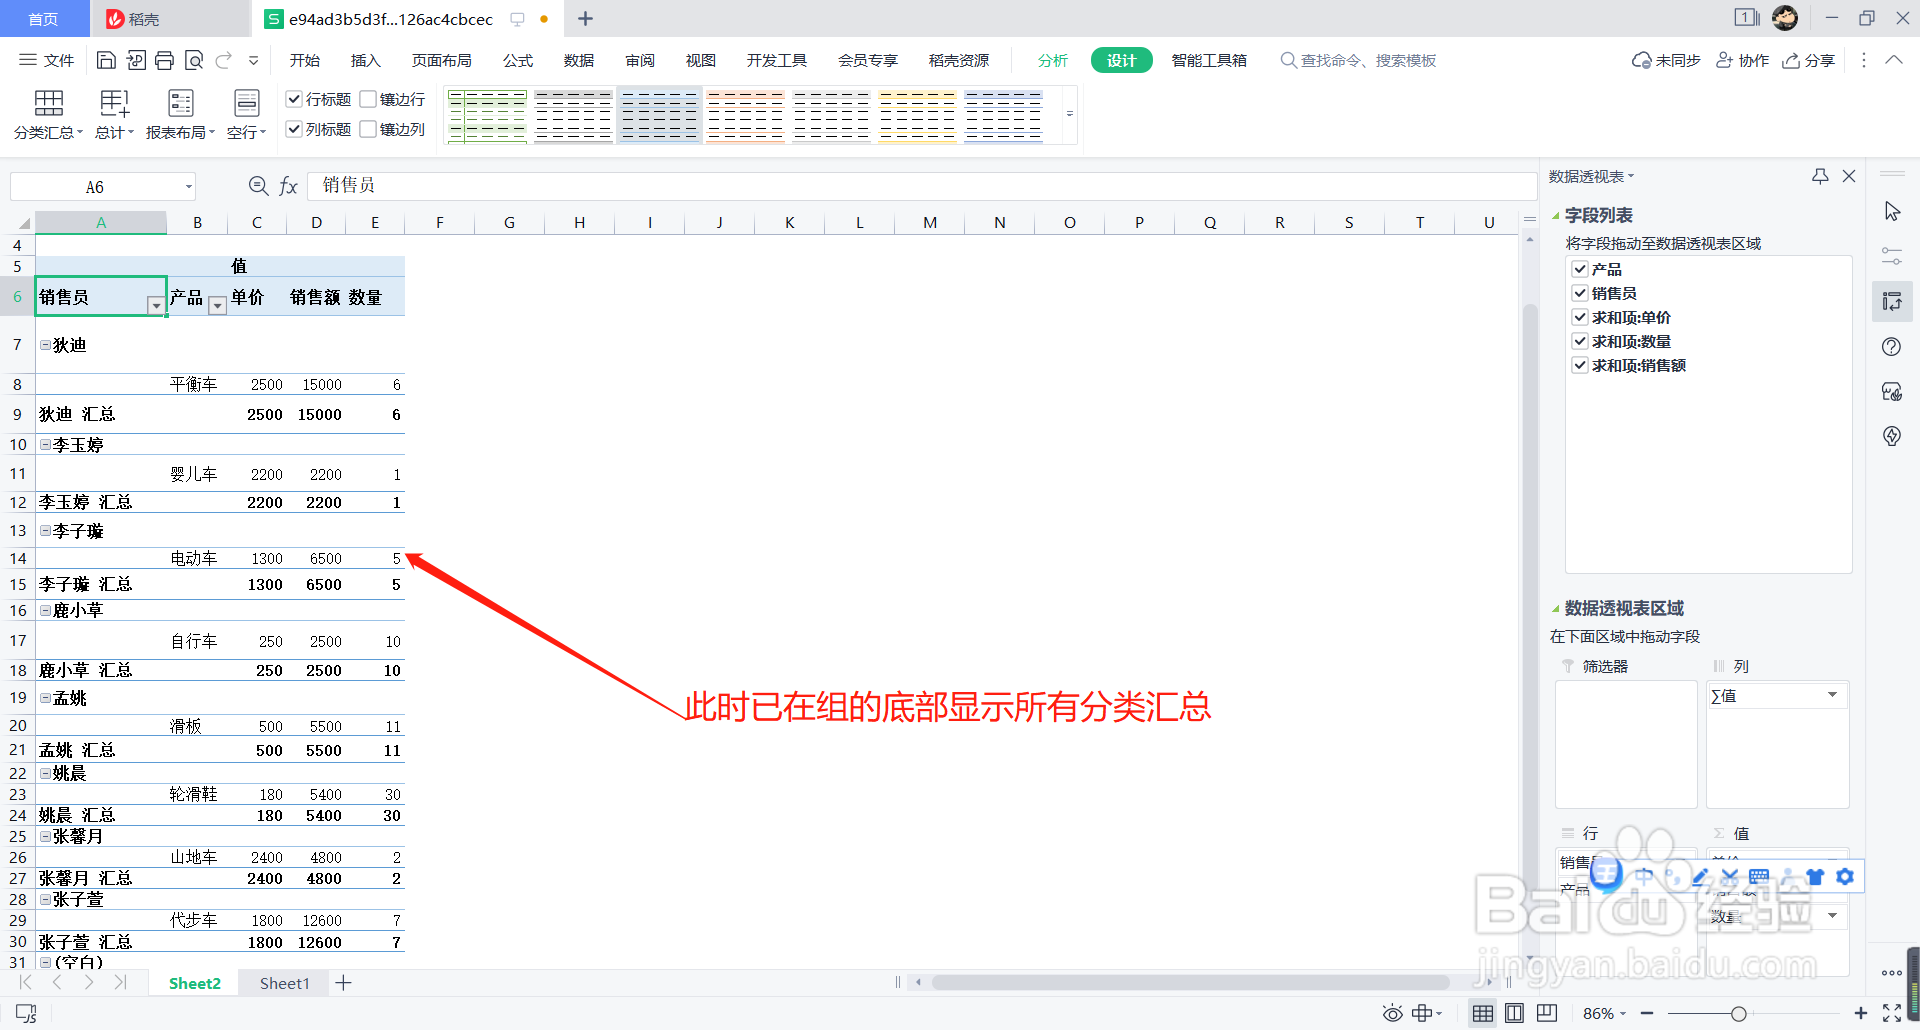Open the 分析 ribbon tab
Screen dimensions: 1920x1030
coord(1053,61)
